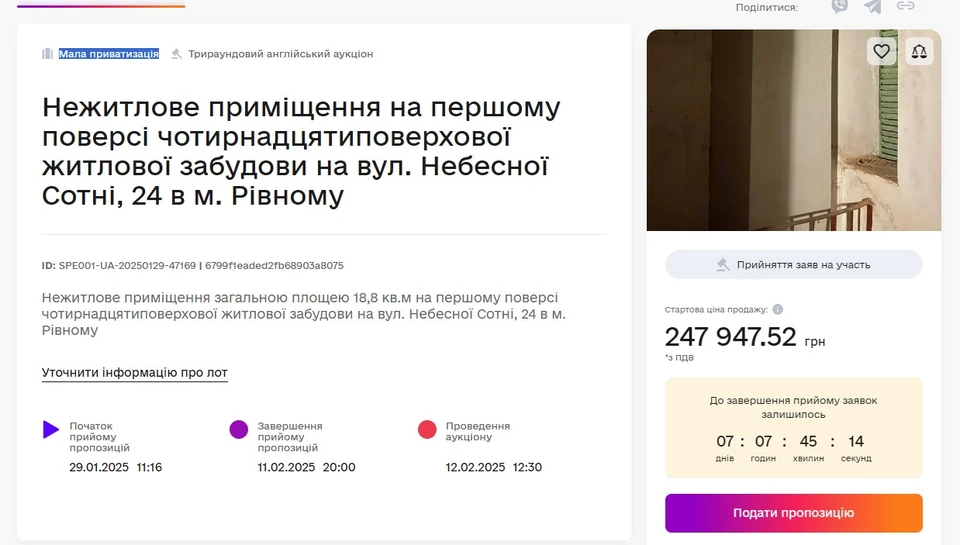Open Трираундовий англійський аукціон type link
The image size is (960, 545).
(x=281, y=54)
